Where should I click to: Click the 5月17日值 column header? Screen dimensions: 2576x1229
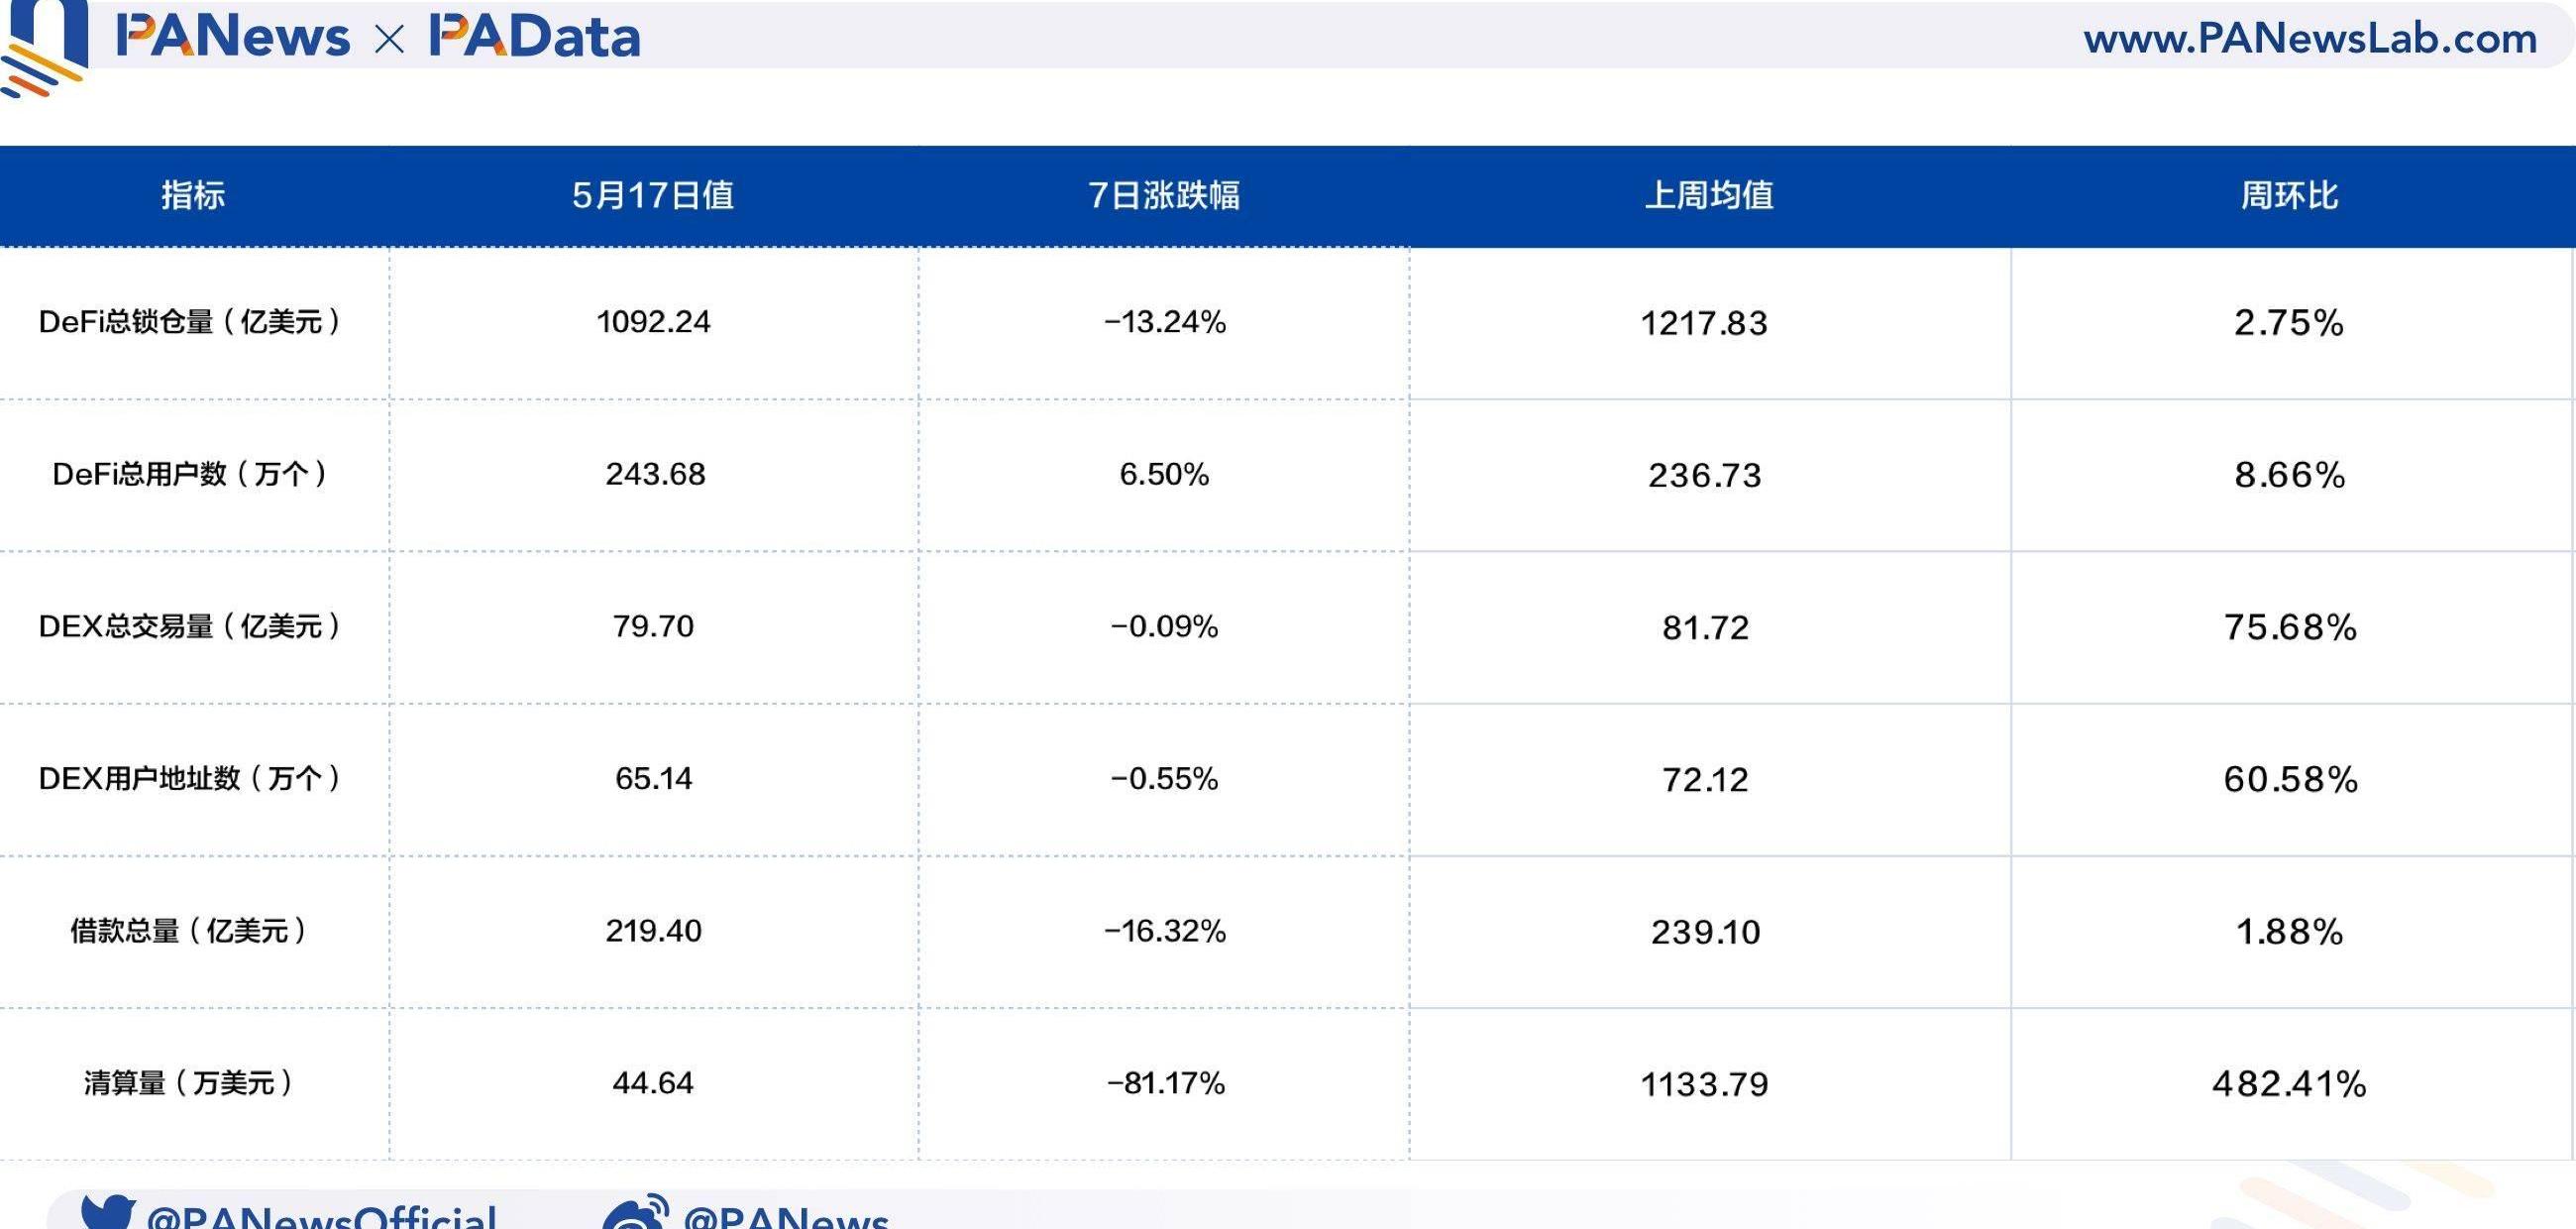653,195
